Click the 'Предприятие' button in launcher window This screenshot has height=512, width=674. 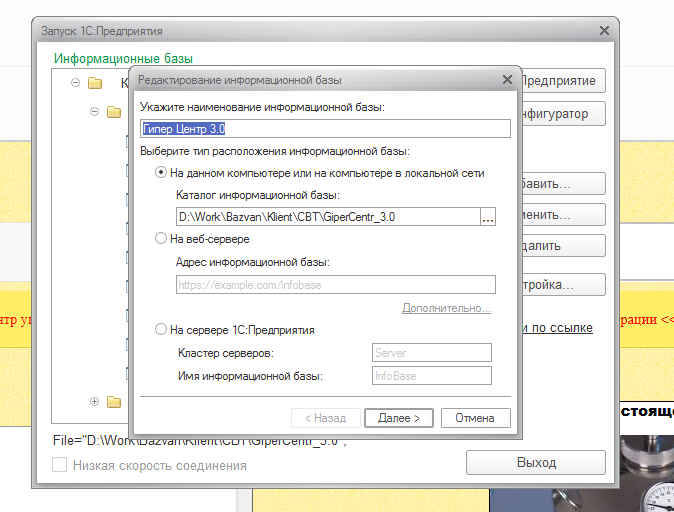tap(564, 80)
